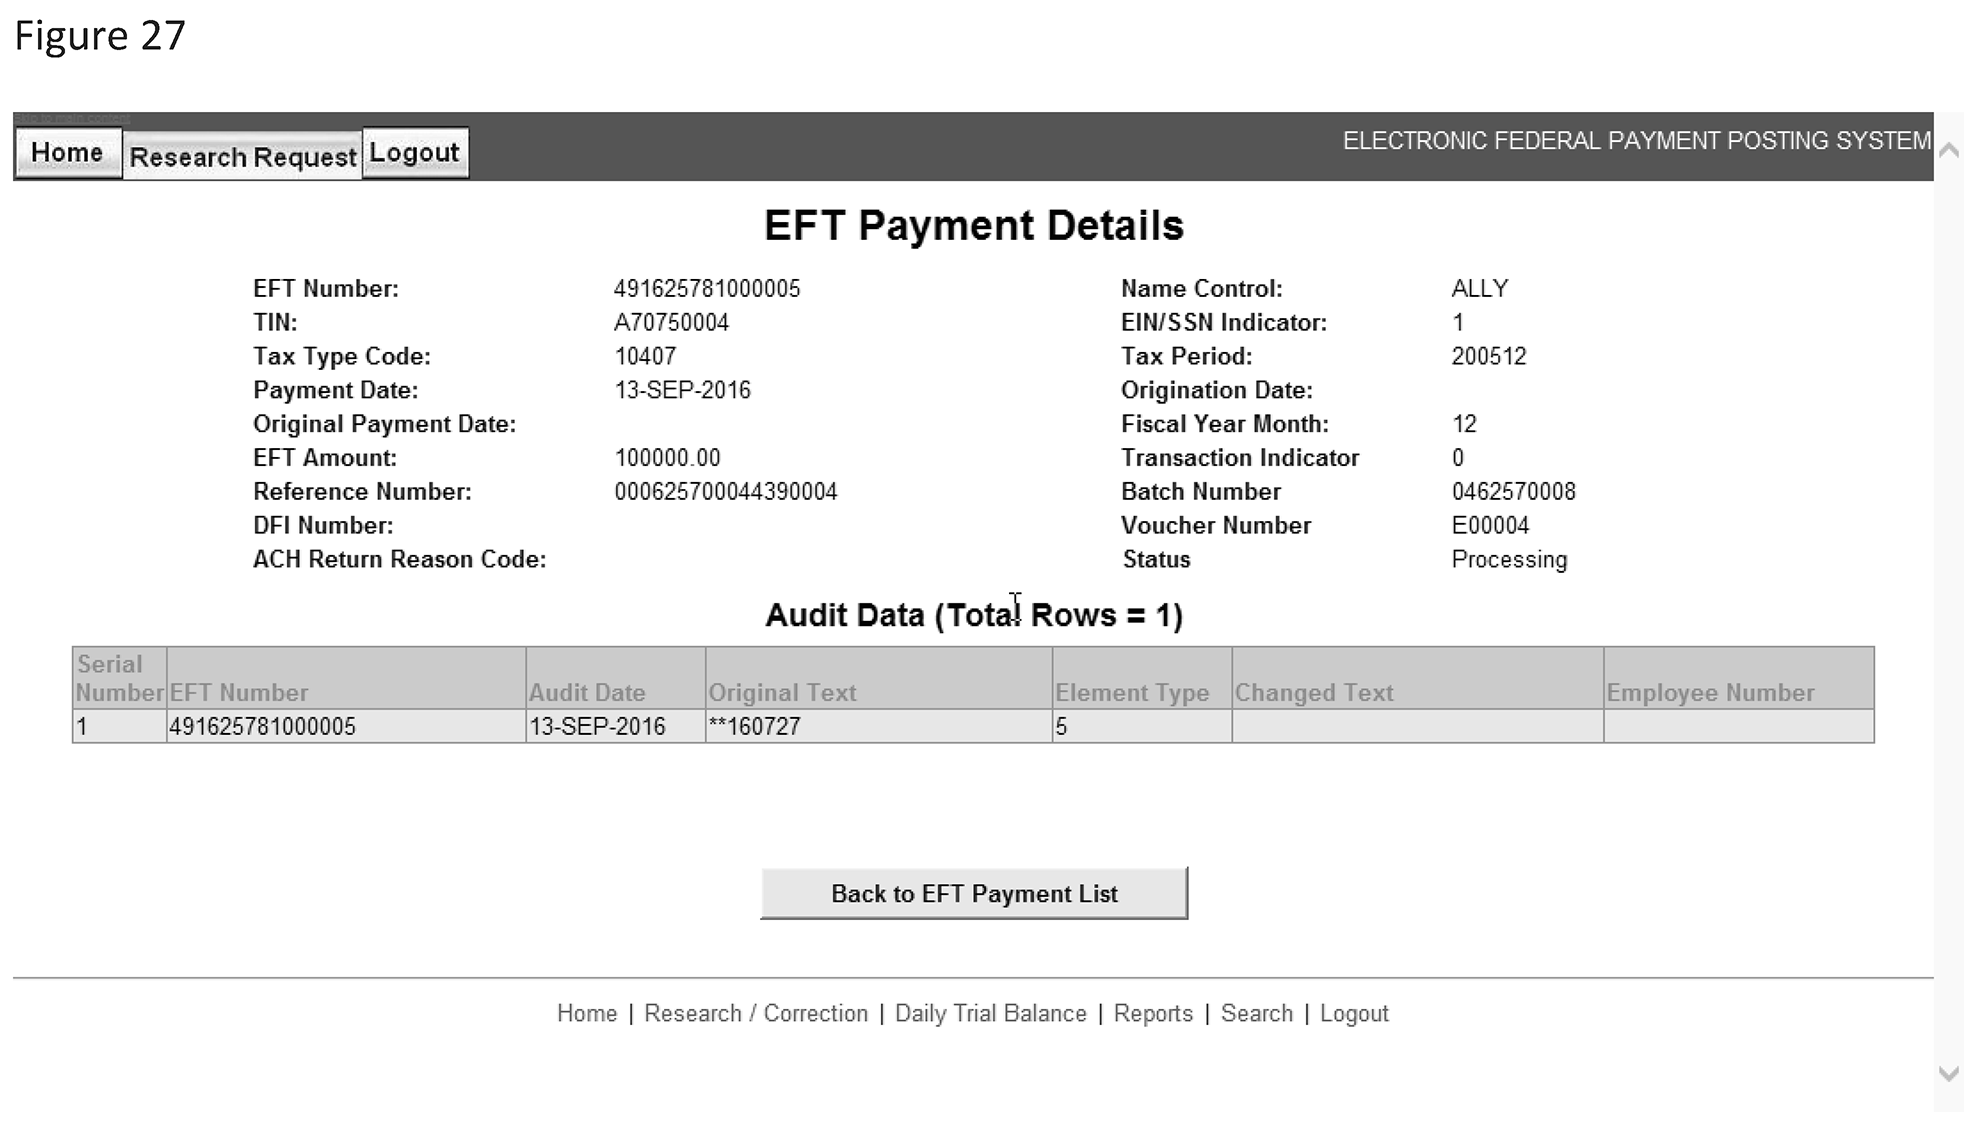
Task: Select the Original Text column header
Action: tap(782, 692)
